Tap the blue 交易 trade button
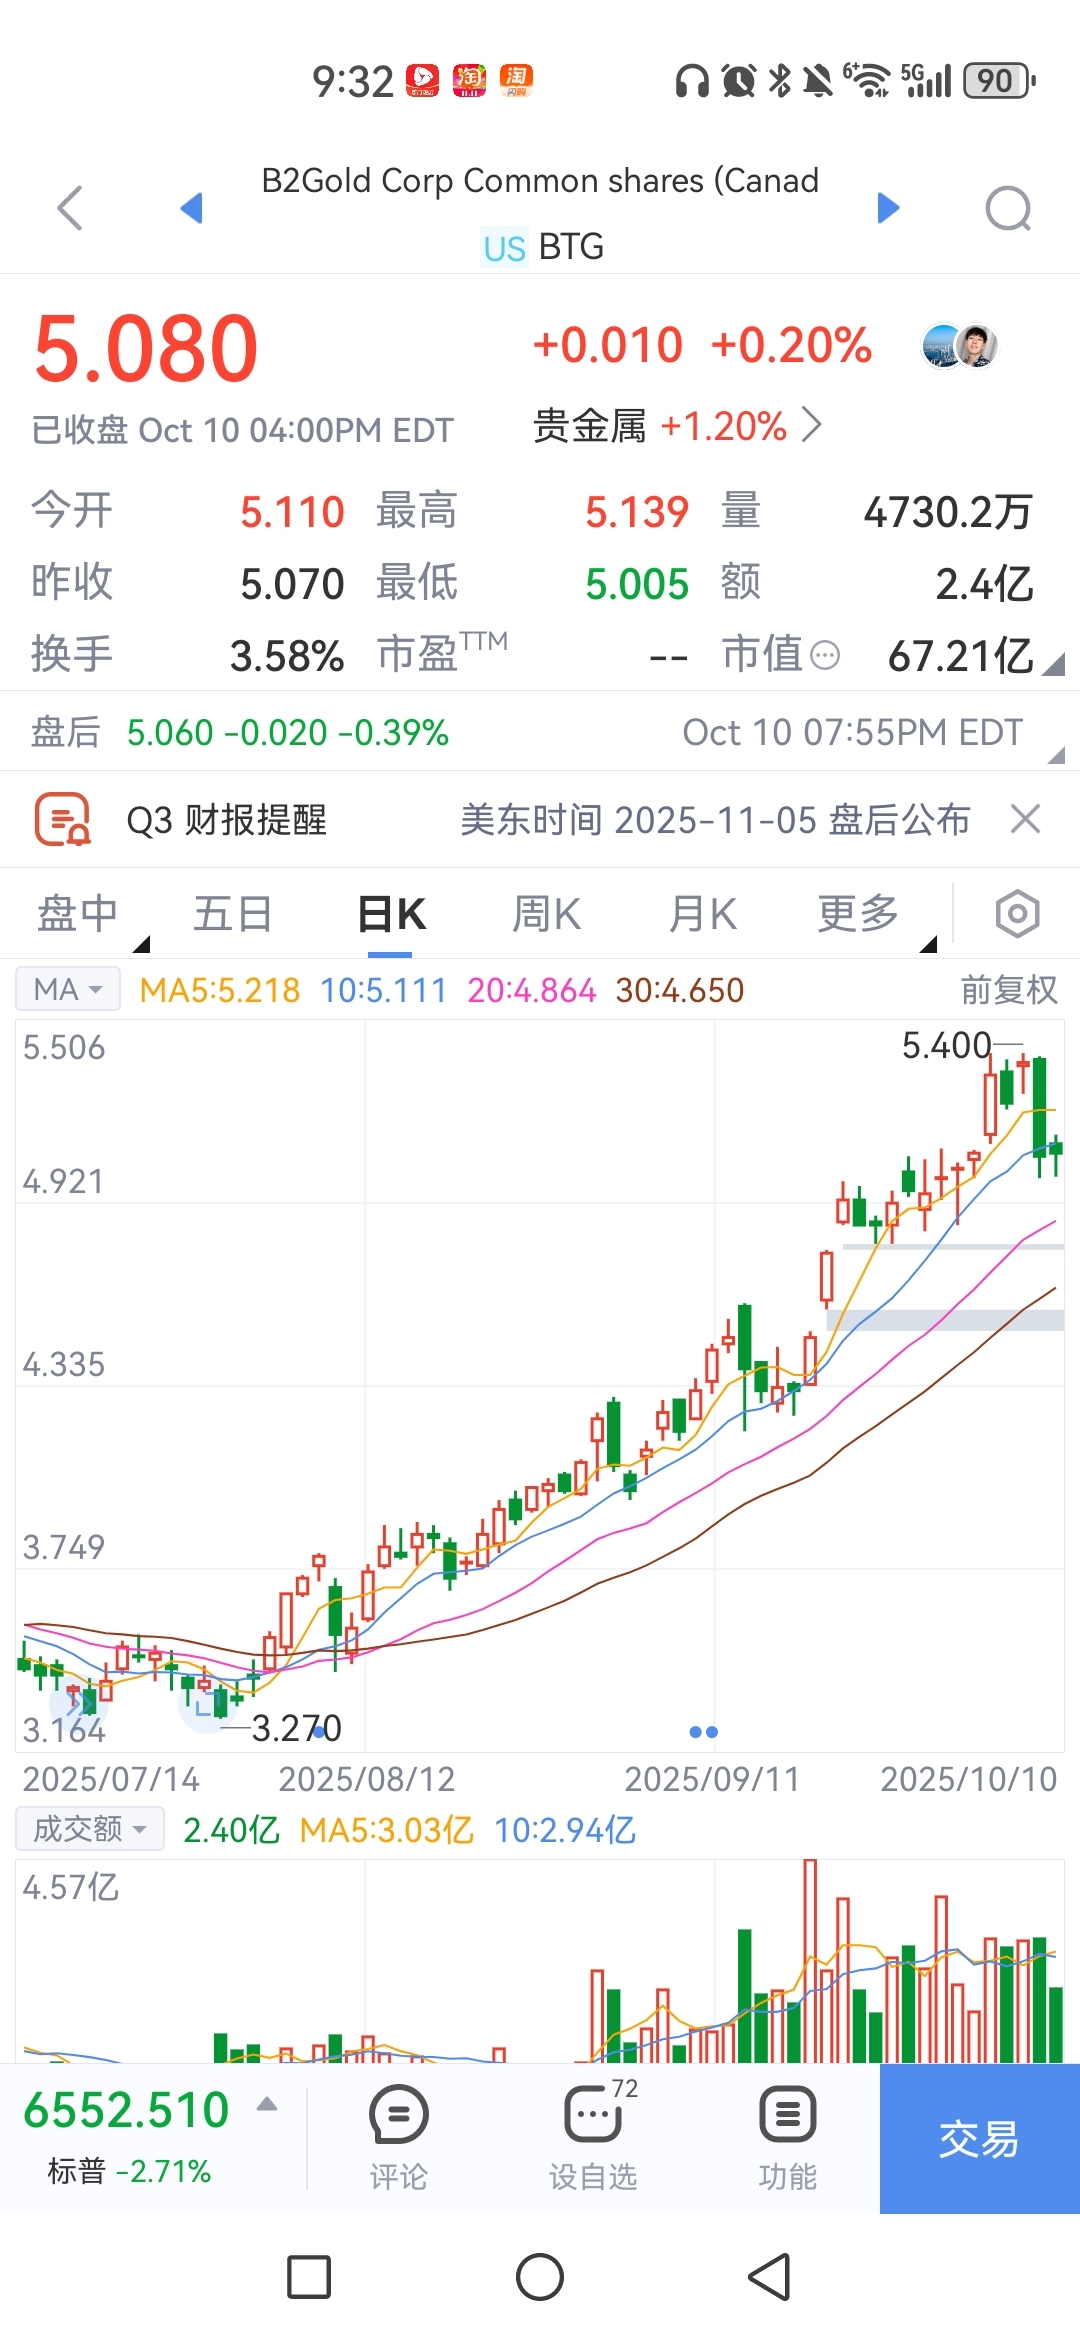The height and width of the screenshot is (2340, 1080). pos(980,2139)
